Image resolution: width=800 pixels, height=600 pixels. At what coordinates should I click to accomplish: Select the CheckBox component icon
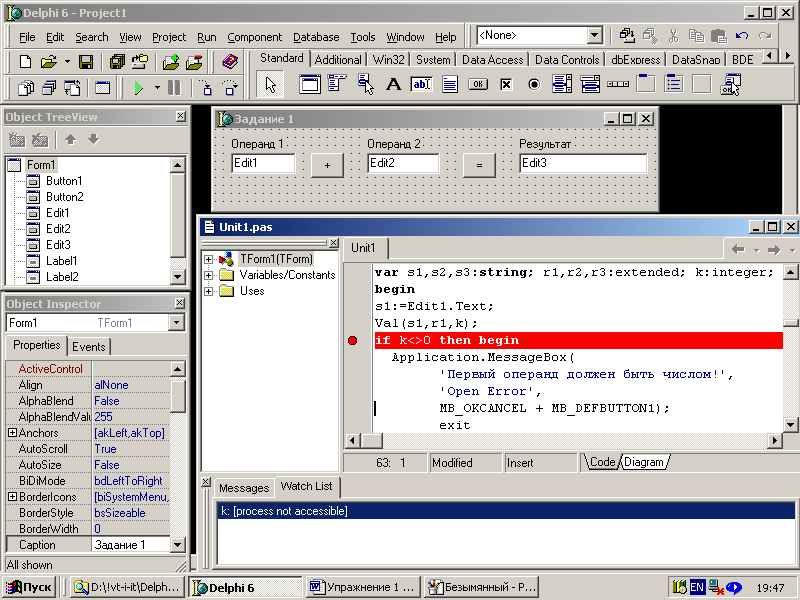coord(506,84)
